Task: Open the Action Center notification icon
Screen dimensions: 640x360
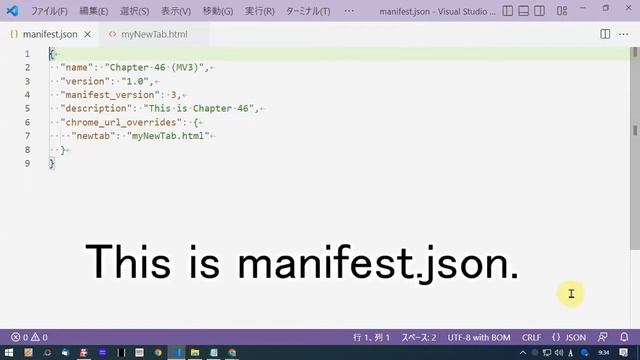Action: [x=623, y=352]
